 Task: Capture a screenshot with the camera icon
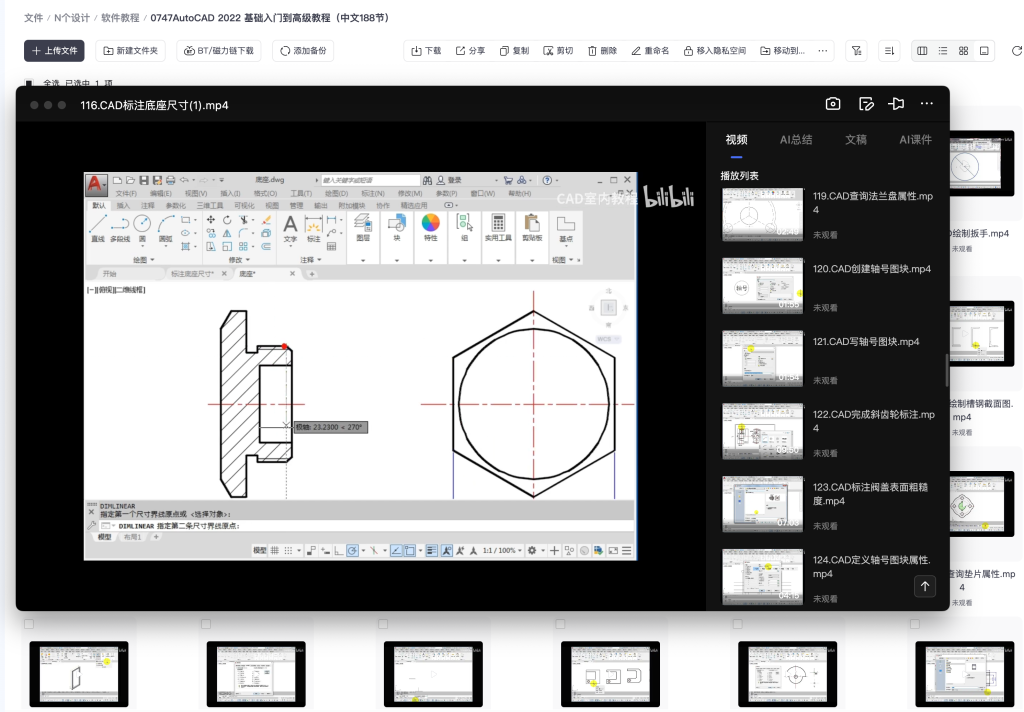tap(833, 104)
